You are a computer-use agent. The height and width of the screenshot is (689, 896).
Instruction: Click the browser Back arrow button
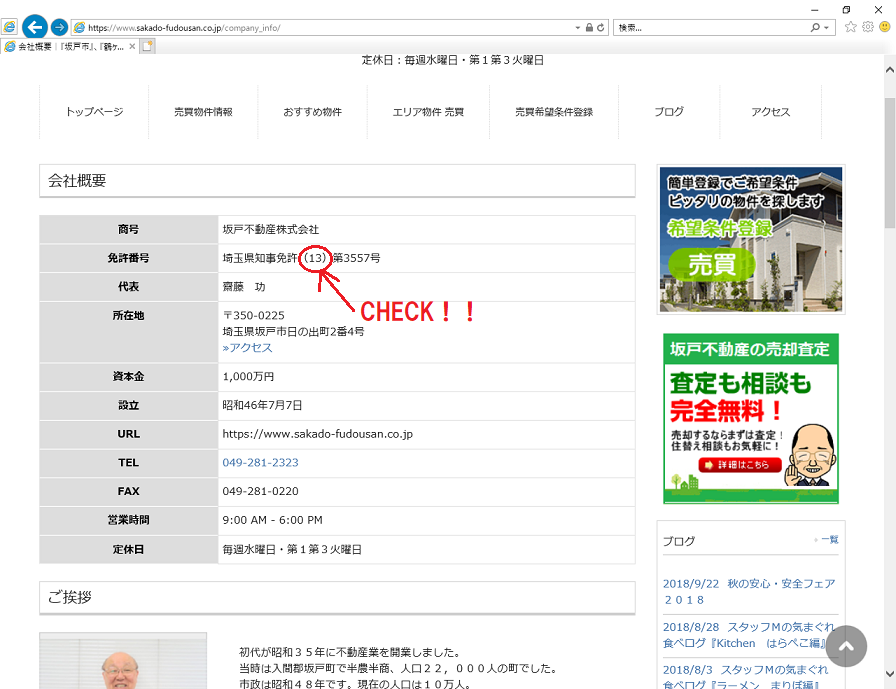35,27
